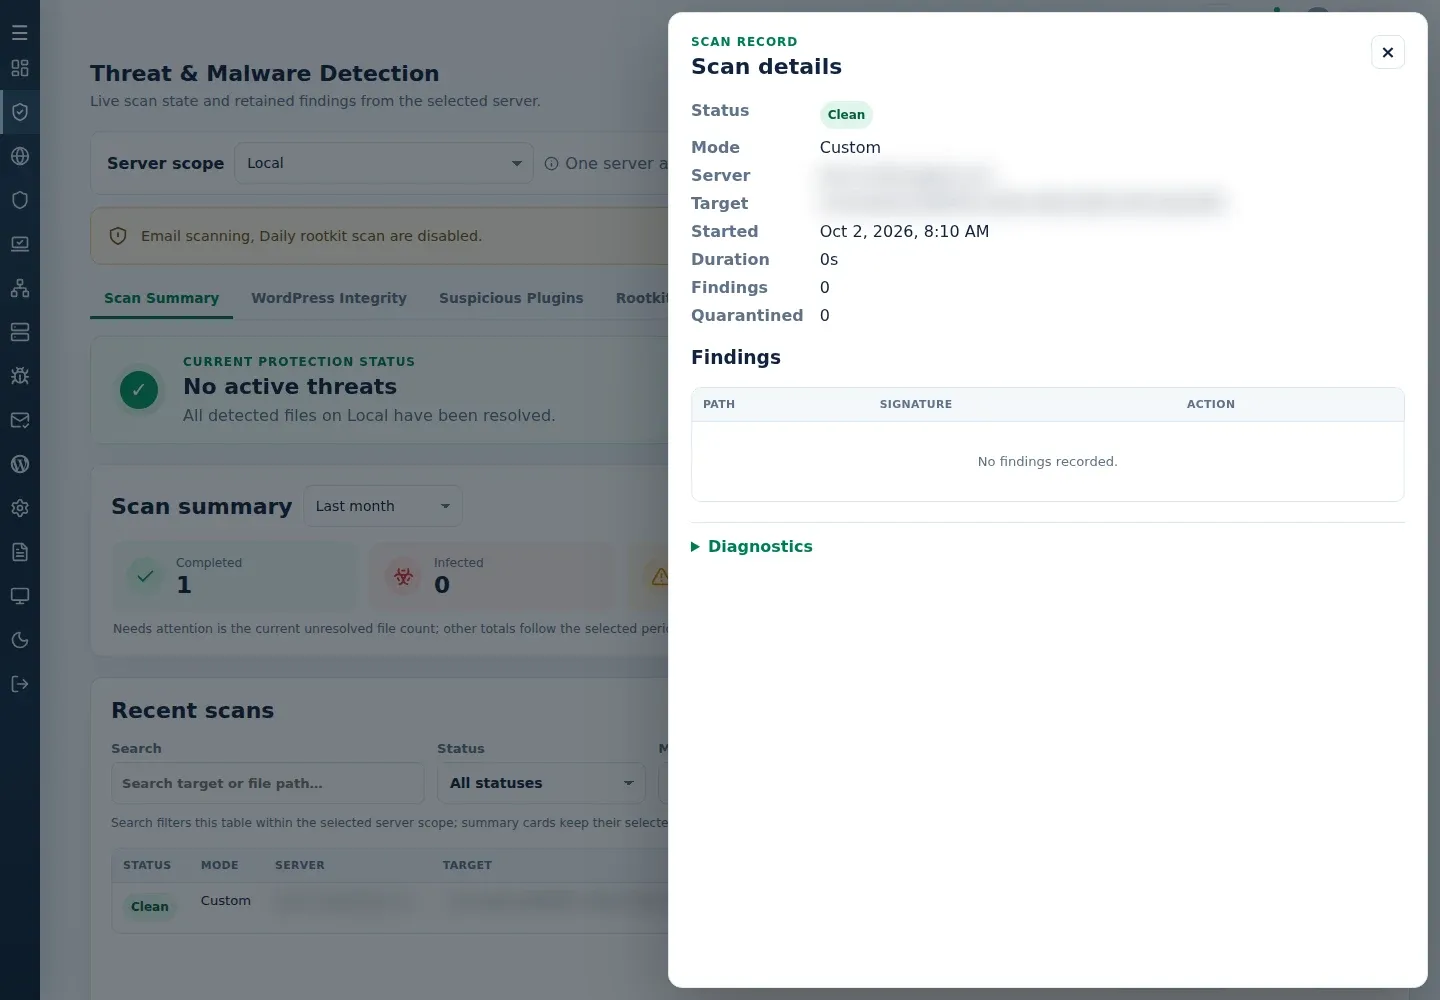Click the TARGET column header in Recent scans
Viewport: 1440px width, 1000px height.
click(x=467, y=865)
